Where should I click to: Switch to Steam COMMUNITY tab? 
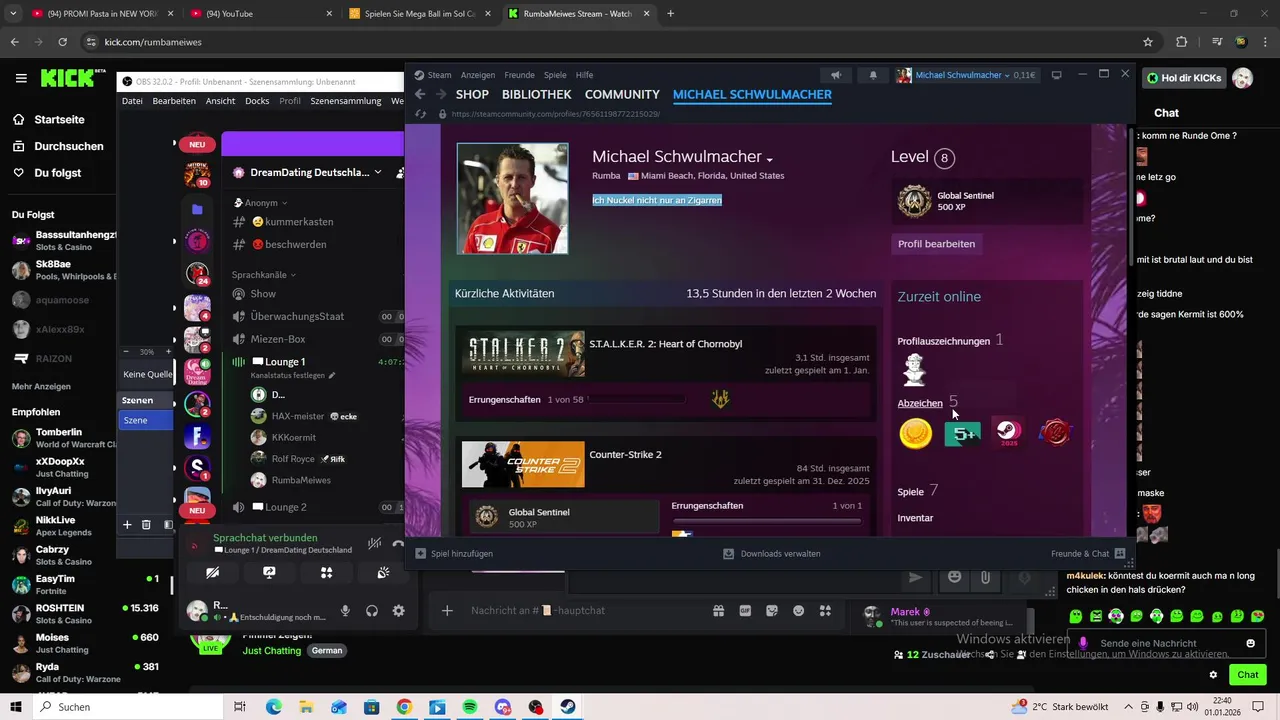(622, 94)
